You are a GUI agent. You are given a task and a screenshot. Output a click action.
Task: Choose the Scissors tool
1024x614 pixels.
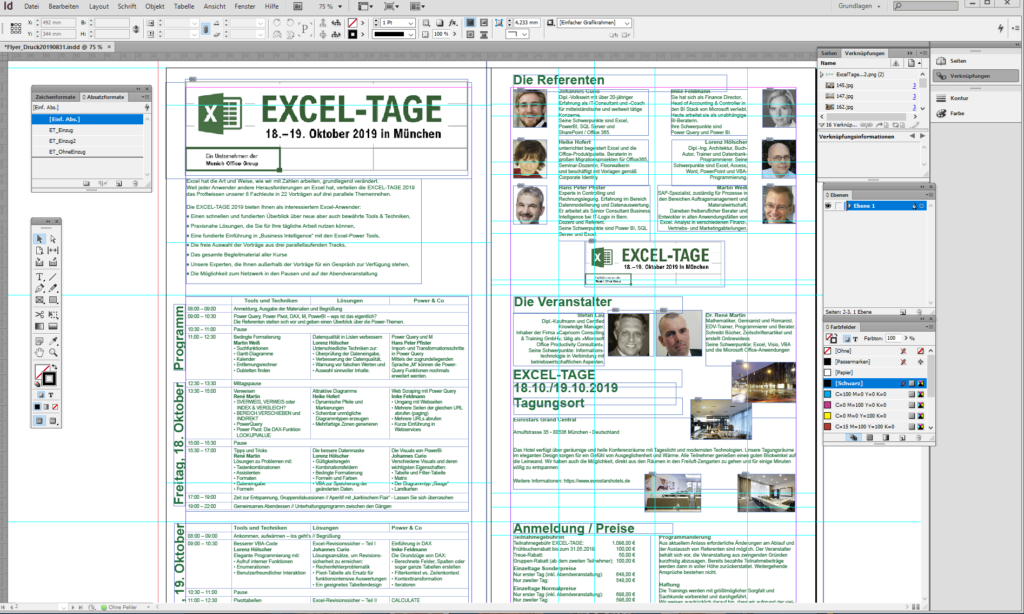tap(40, 314)
